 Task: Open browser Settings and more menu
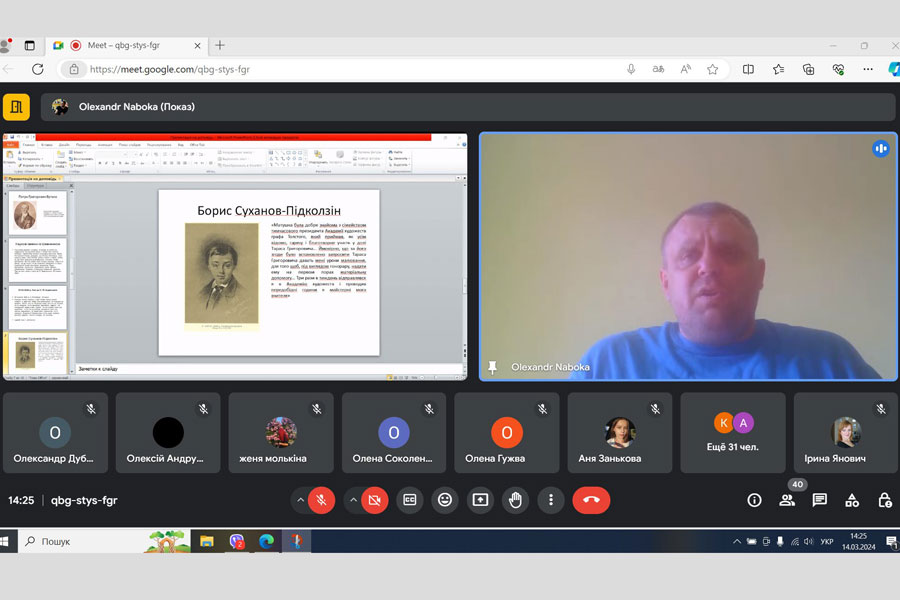point(868,69)
